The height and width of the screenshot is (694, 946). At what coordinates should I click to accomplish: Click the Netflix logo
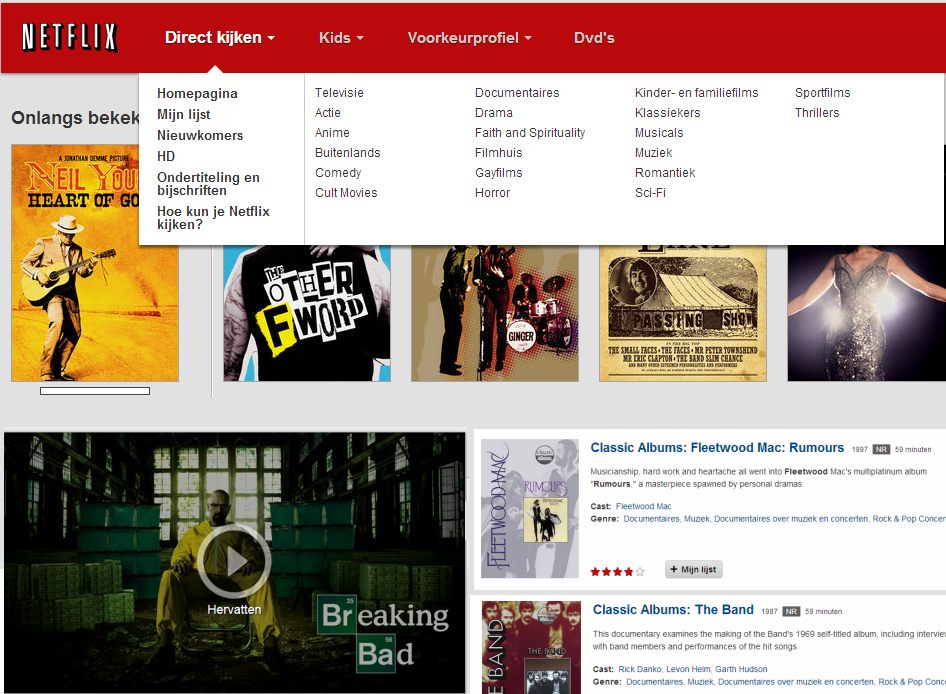point(69,37)
